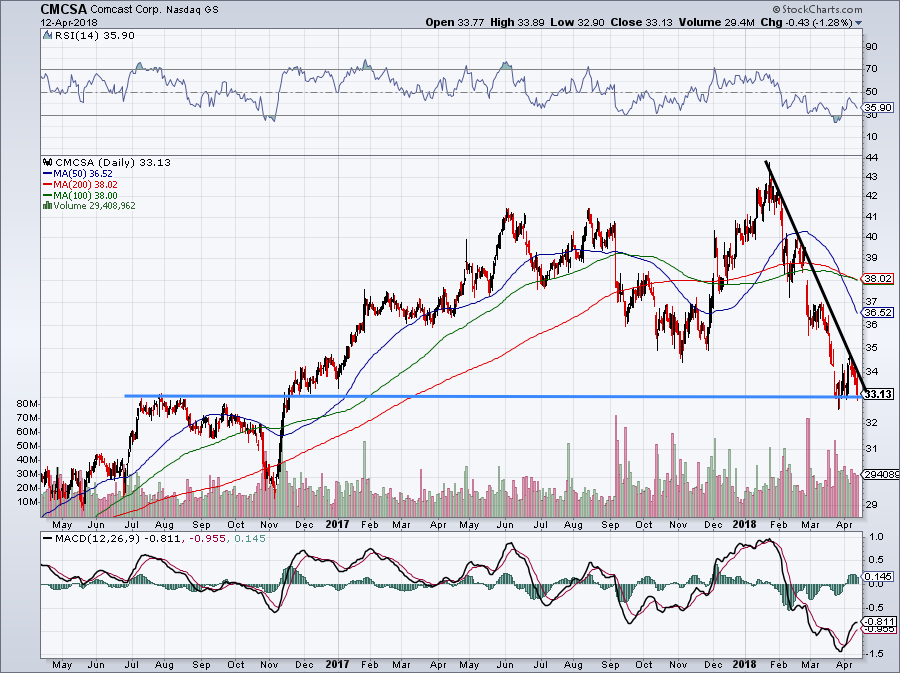Screen dimensions: 900x673
Task: Click the black 33.13 last-price tag
Action: tap(878, 394)
